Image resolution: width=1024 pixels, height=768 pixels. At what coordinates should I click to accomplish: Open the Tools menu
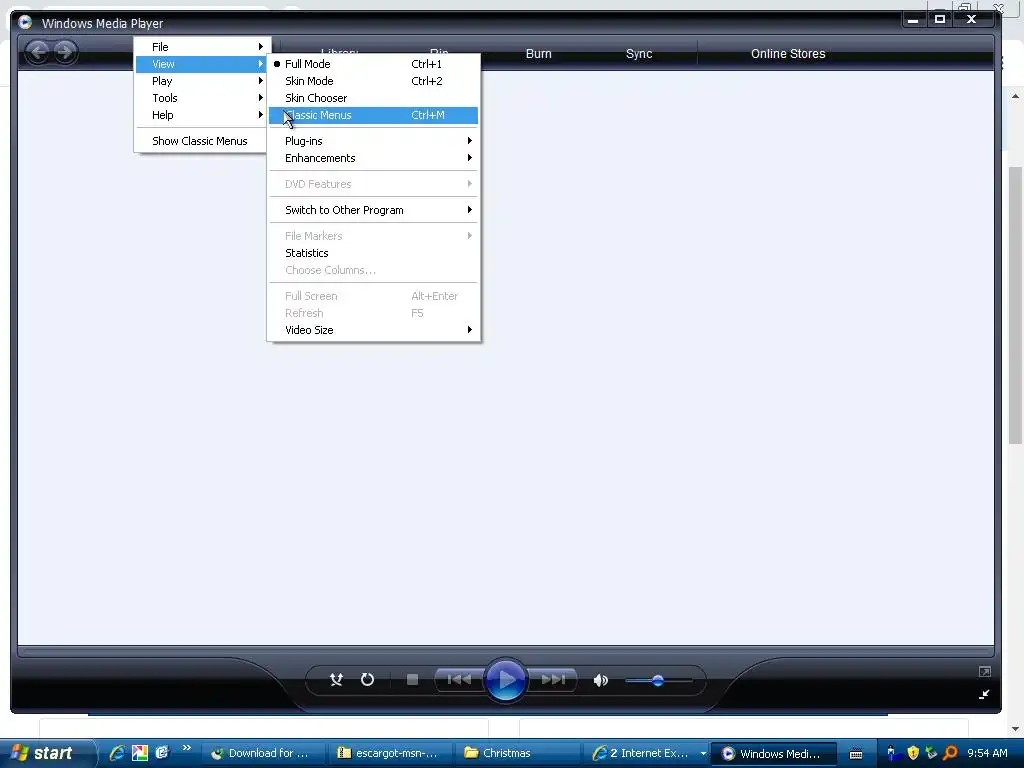point(200,98)
